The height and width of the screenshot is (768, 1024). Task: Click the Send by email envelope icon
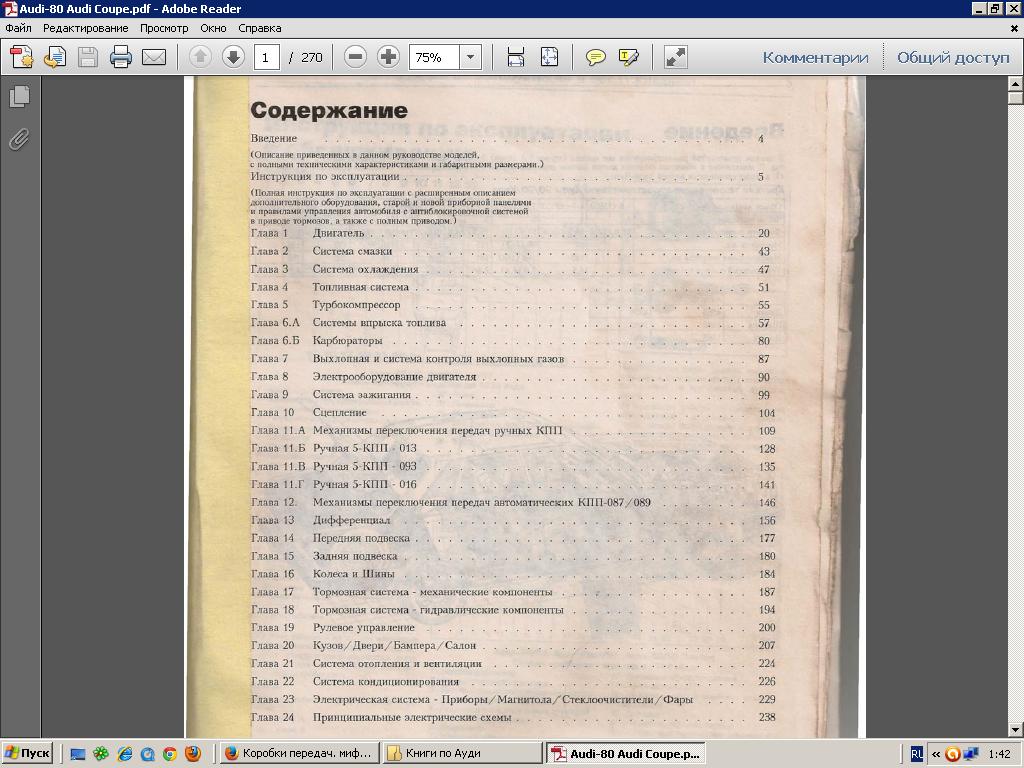pos(154,57)
